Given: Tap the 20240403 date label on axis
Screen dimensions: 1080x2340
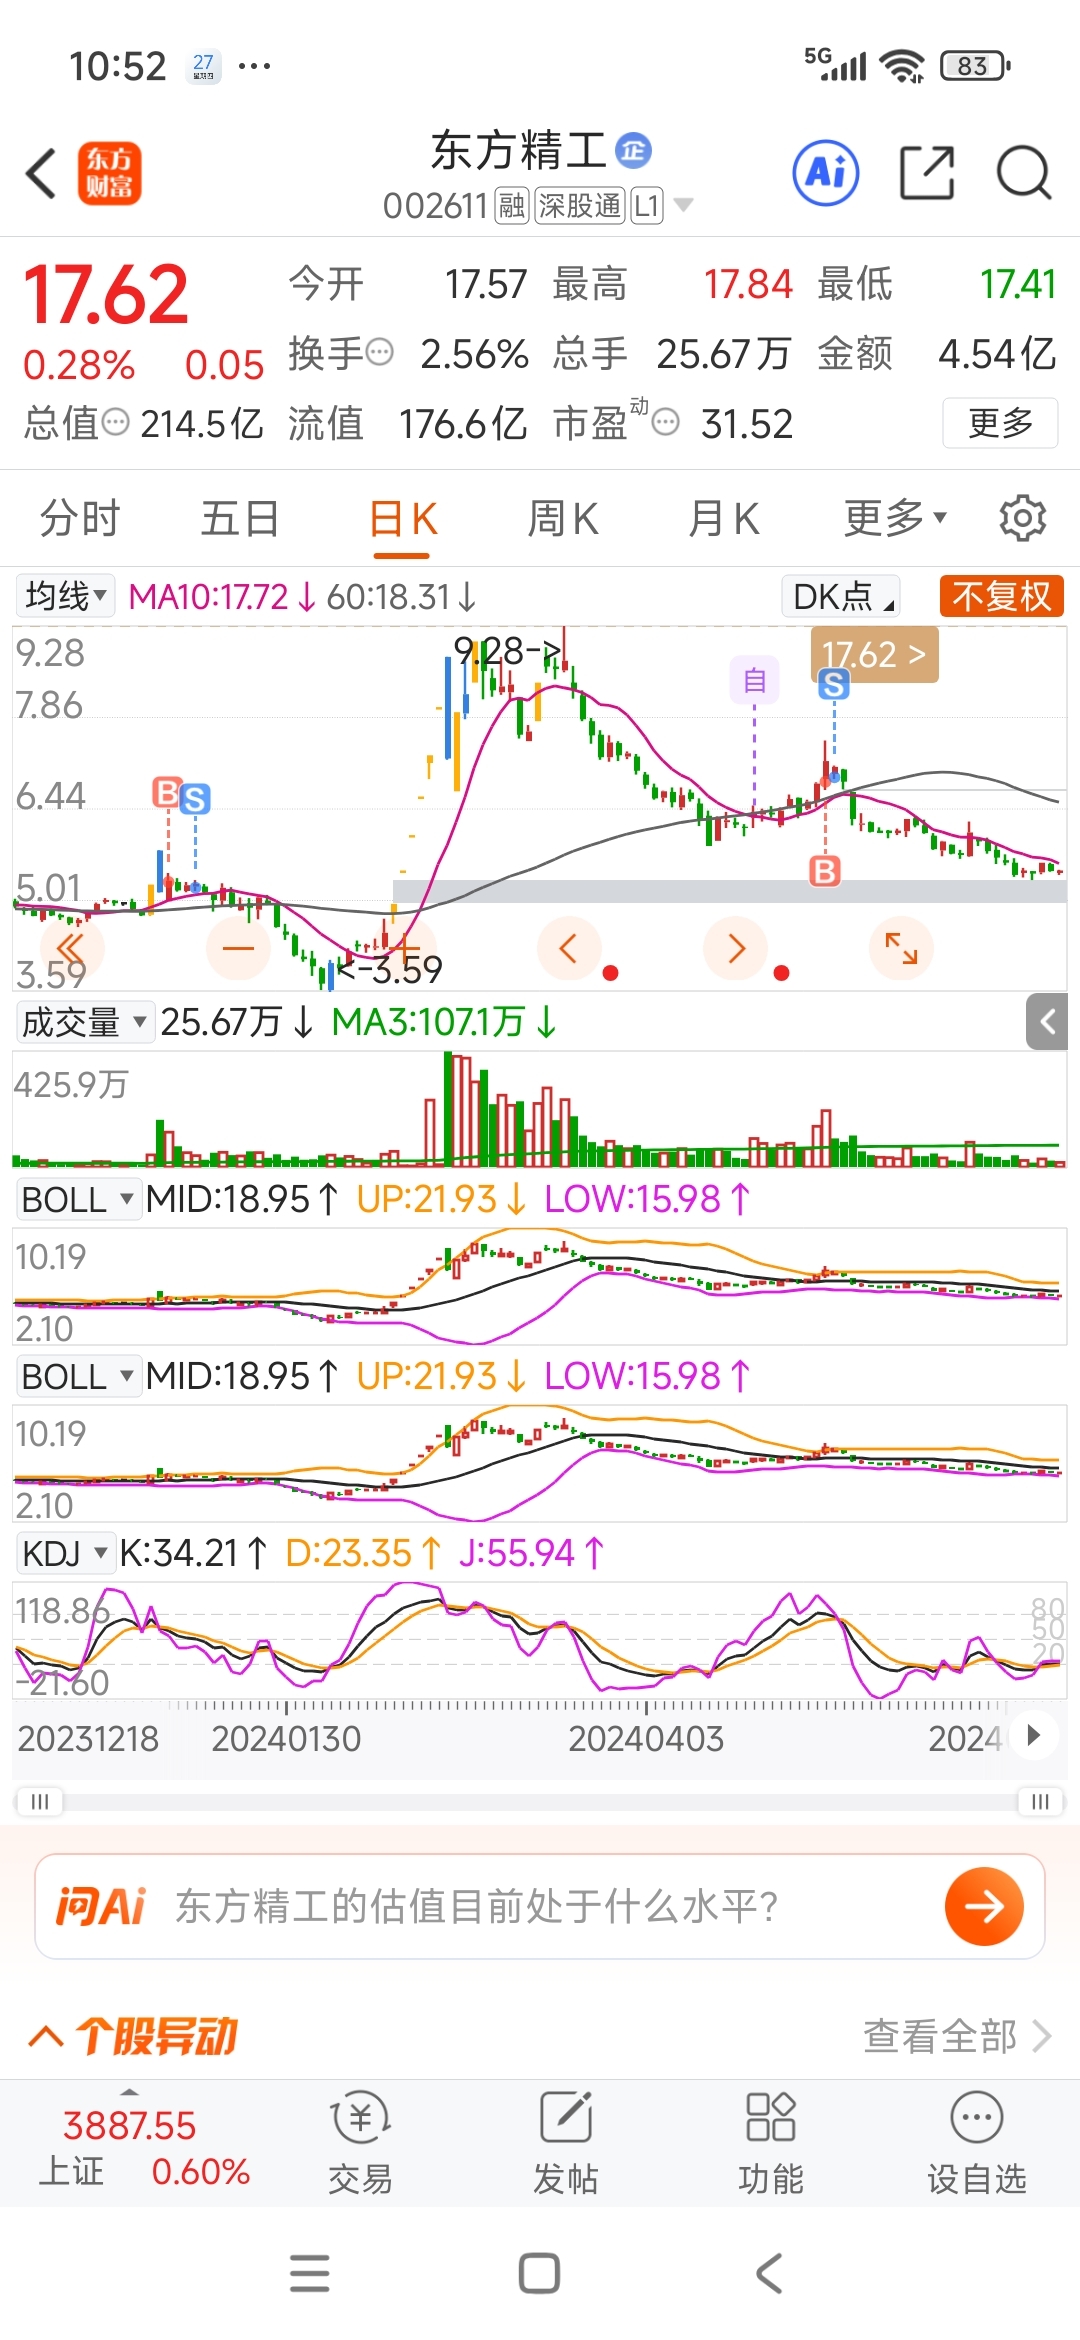Looking at the screenshot, I should click(x=646, y=1738).
